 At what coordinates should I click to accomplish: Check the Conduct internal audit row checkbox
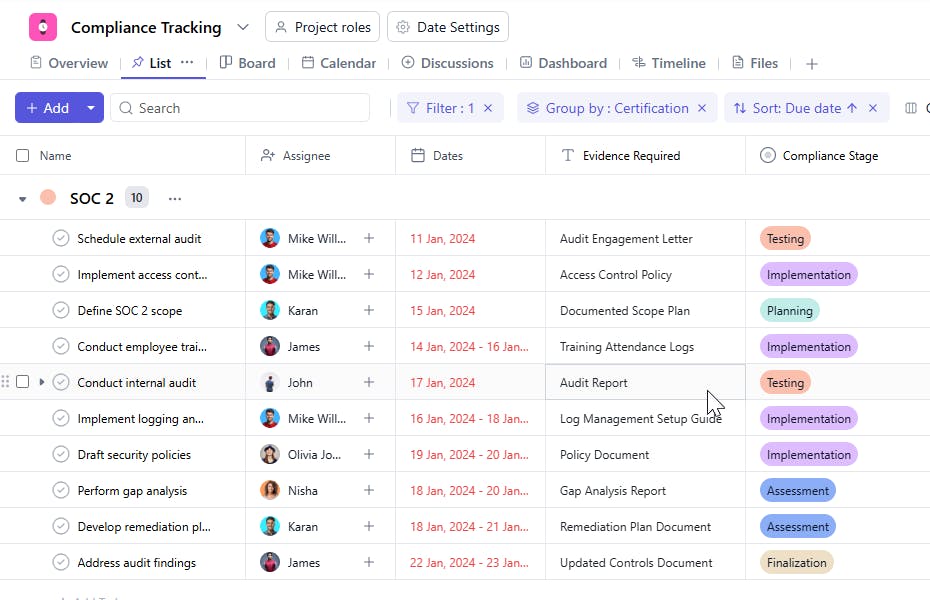(x=23, y=382)
